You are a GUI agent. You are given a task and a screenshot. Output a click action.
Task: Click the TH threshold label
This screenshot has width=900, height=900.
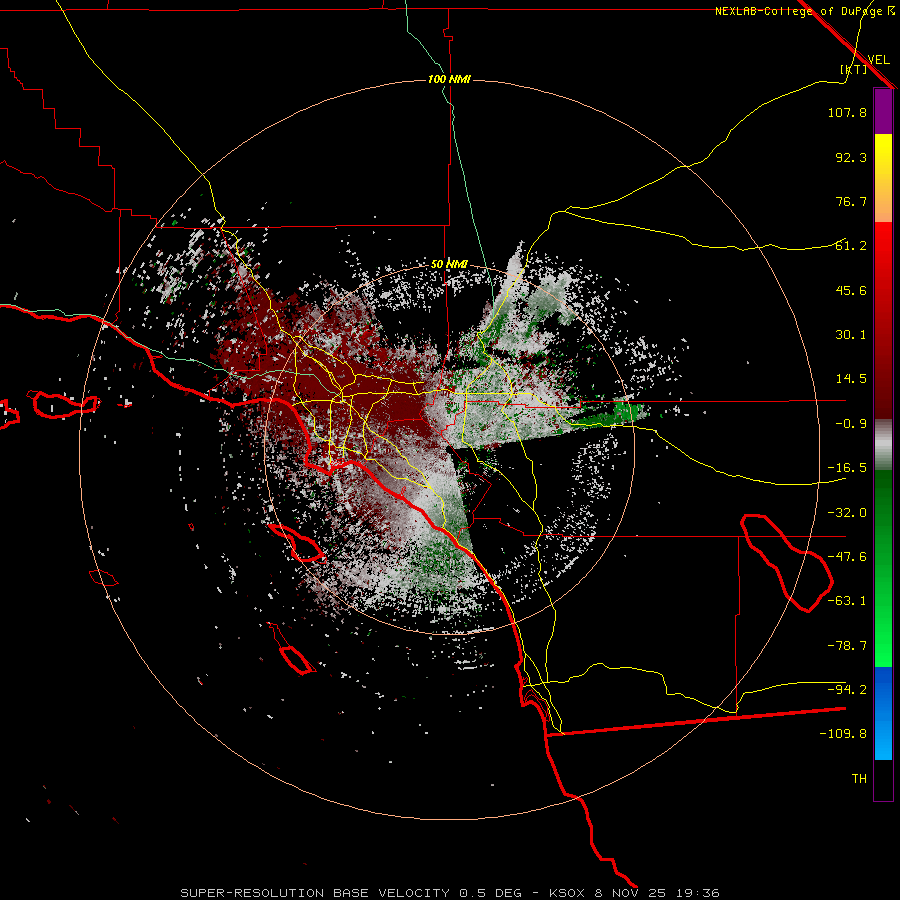[x=859, y=779]
